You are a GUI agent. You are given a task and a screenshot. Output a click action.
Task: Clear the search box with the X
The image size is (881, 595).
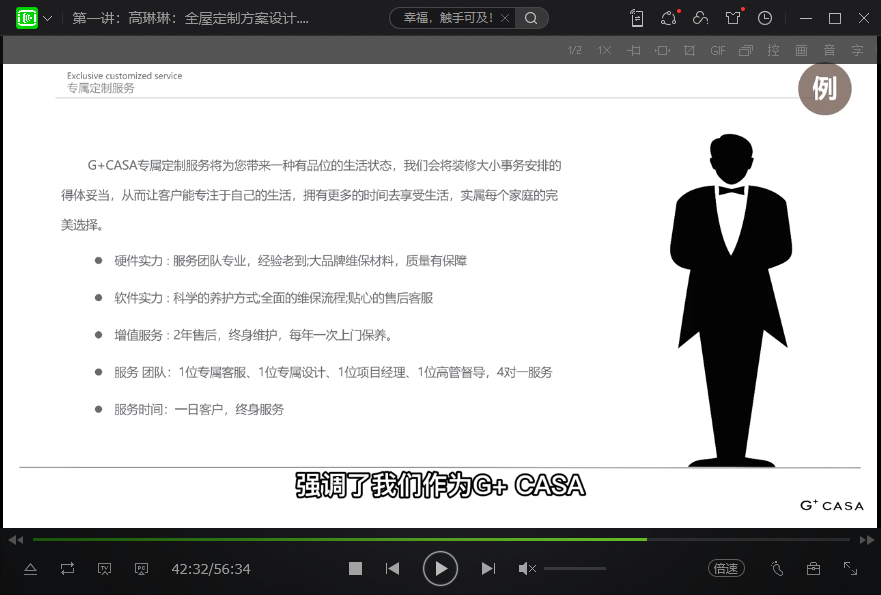click(x=504, y=18)
